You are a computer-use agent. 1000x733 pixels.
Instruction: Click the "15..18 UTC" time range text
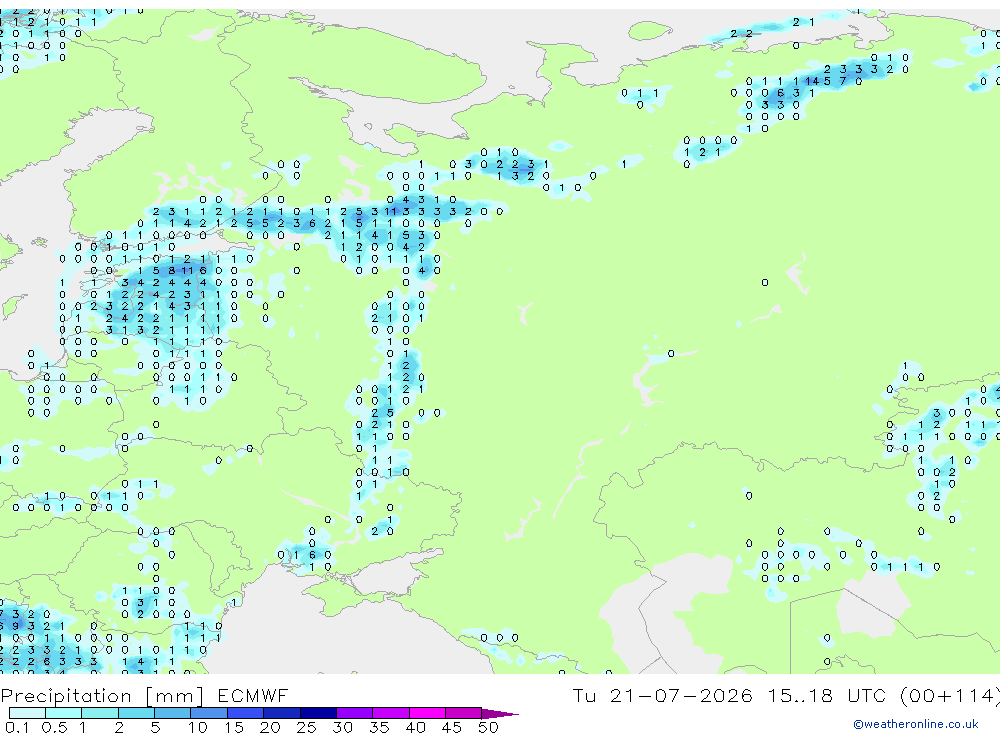coord(828,695)
